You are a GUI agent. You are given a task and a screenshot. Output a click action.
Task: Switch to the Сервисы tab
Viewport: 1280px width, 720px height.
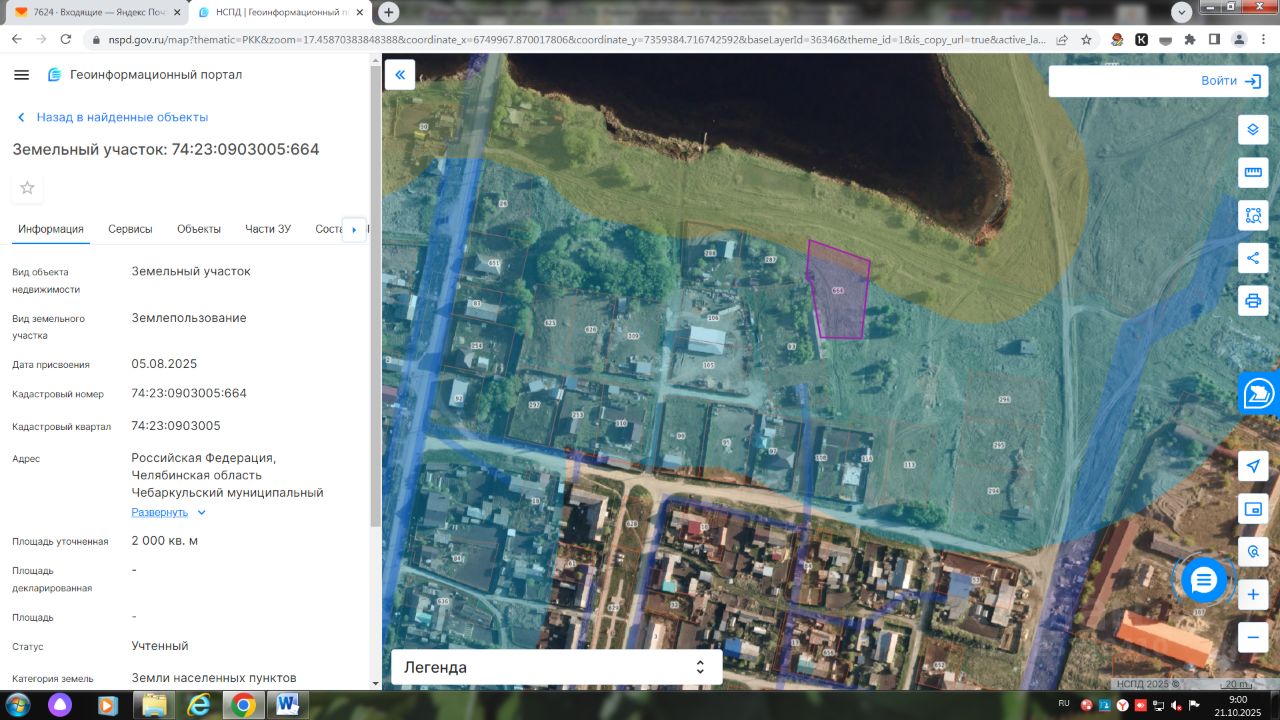(130, 229)
